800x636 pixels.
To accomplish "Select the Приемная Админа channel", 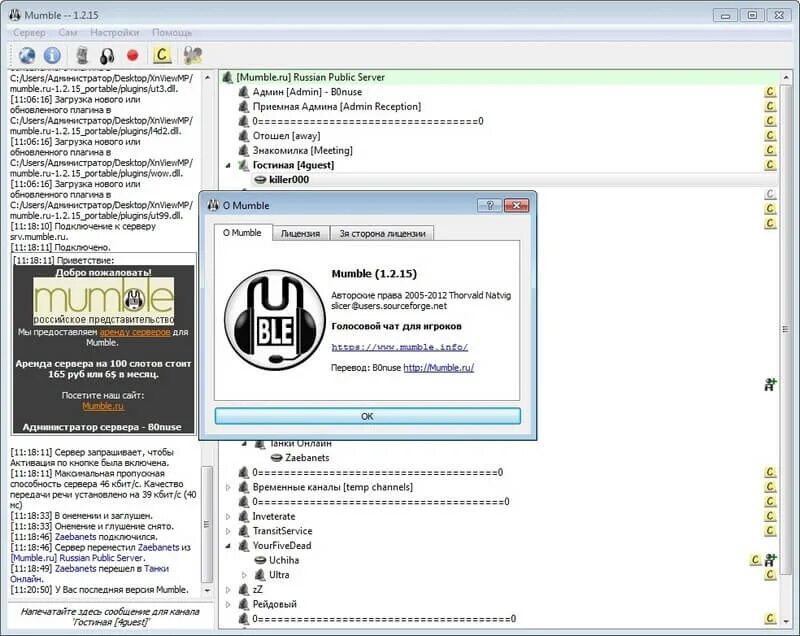I will click(337, 107).
